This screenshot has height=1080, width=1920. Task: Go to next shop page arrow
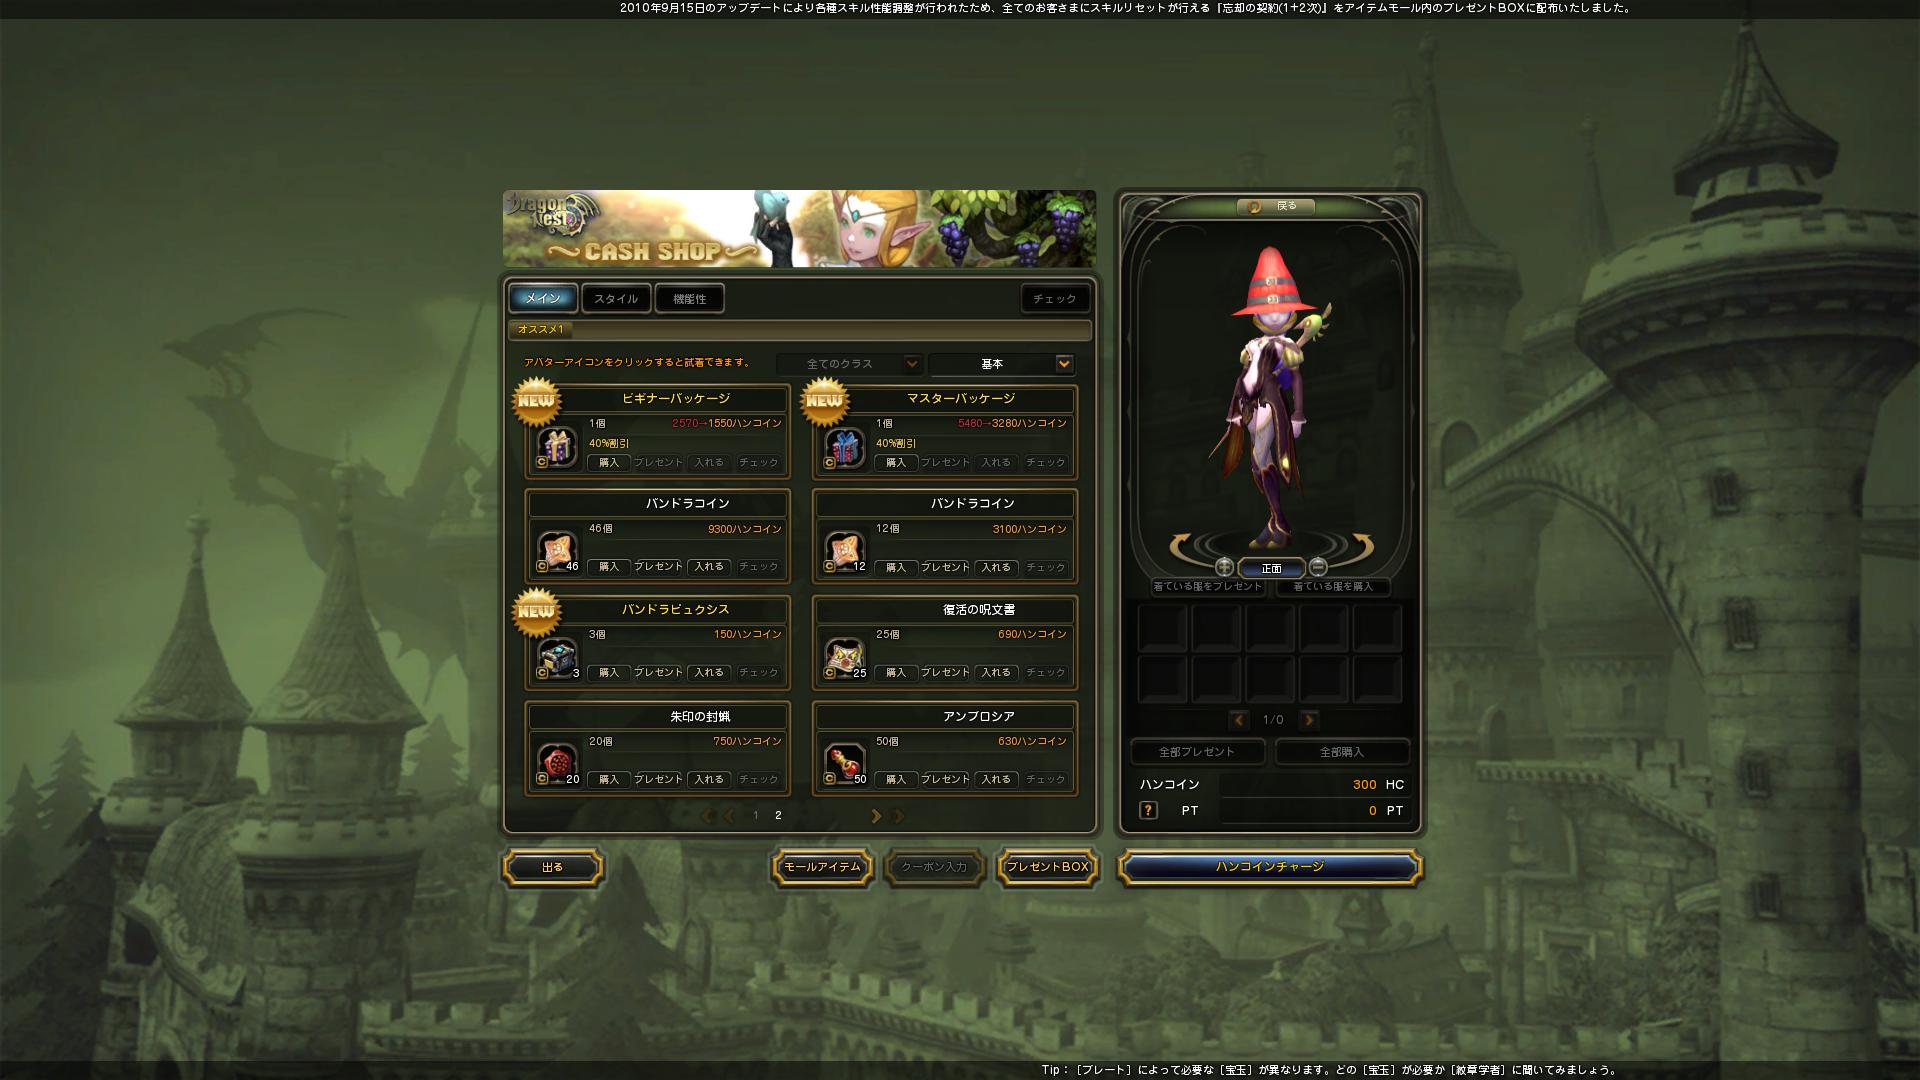click(x=876, y=816)
